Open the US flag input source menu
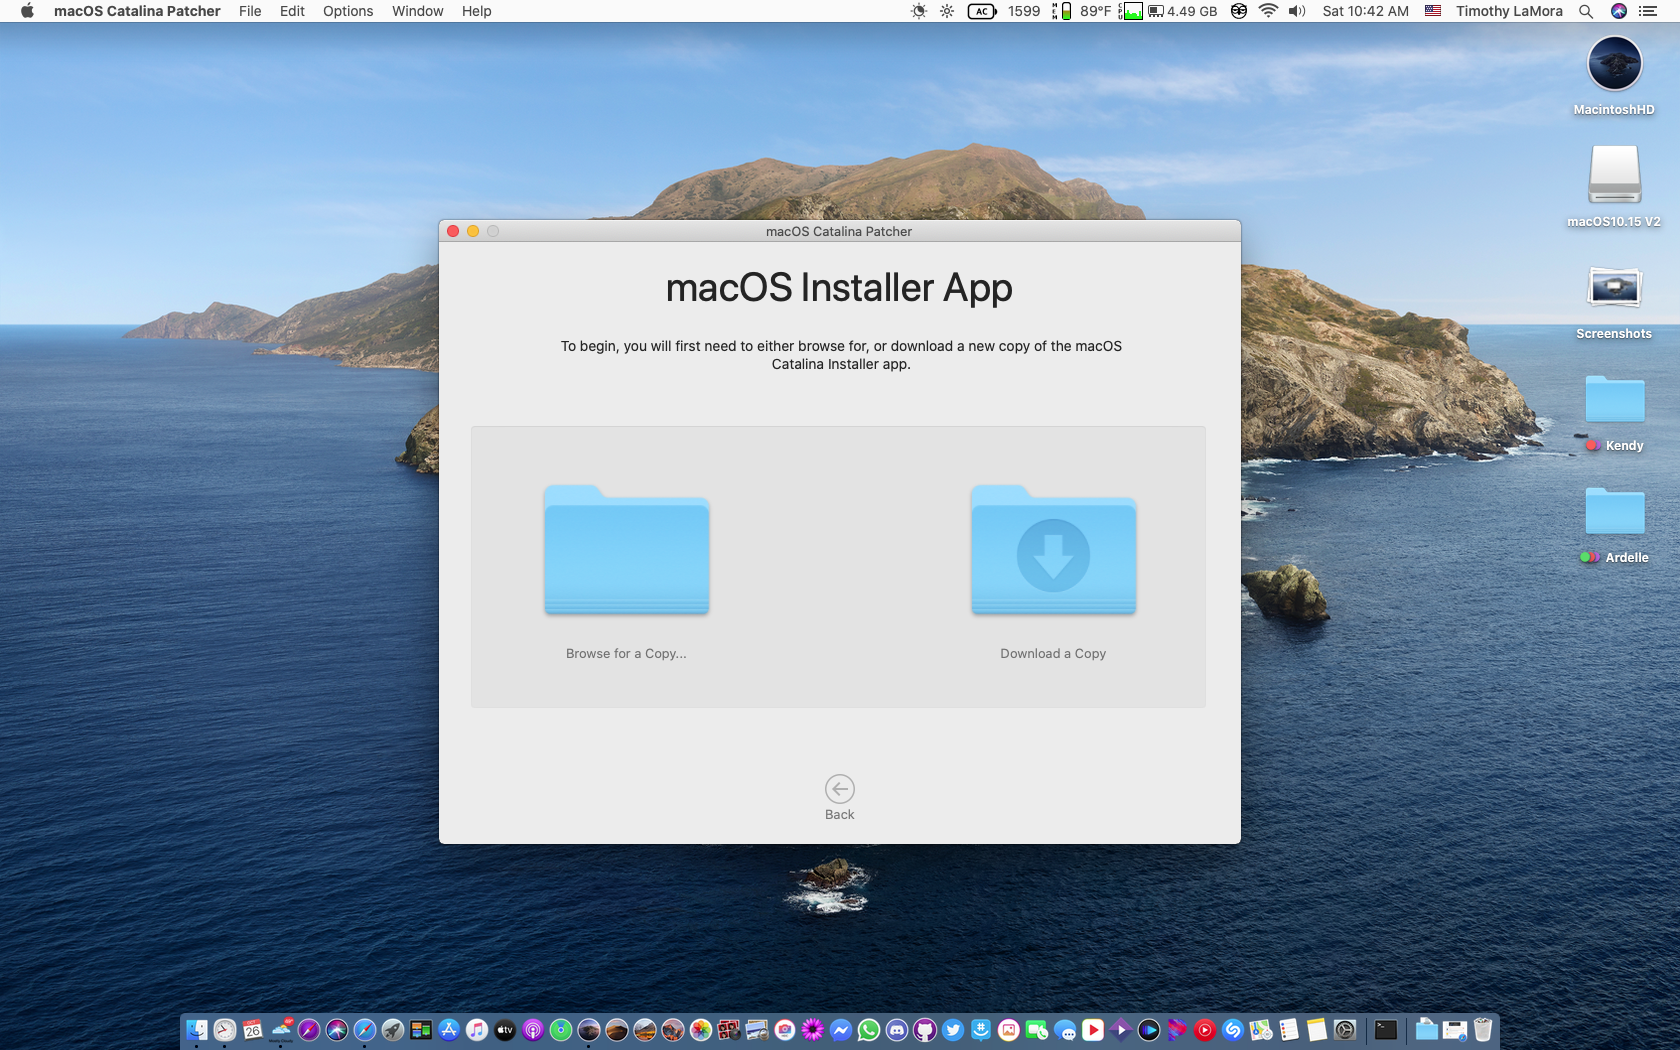The width and height of the screenshot is (1680, 1050). [1433, 11]
